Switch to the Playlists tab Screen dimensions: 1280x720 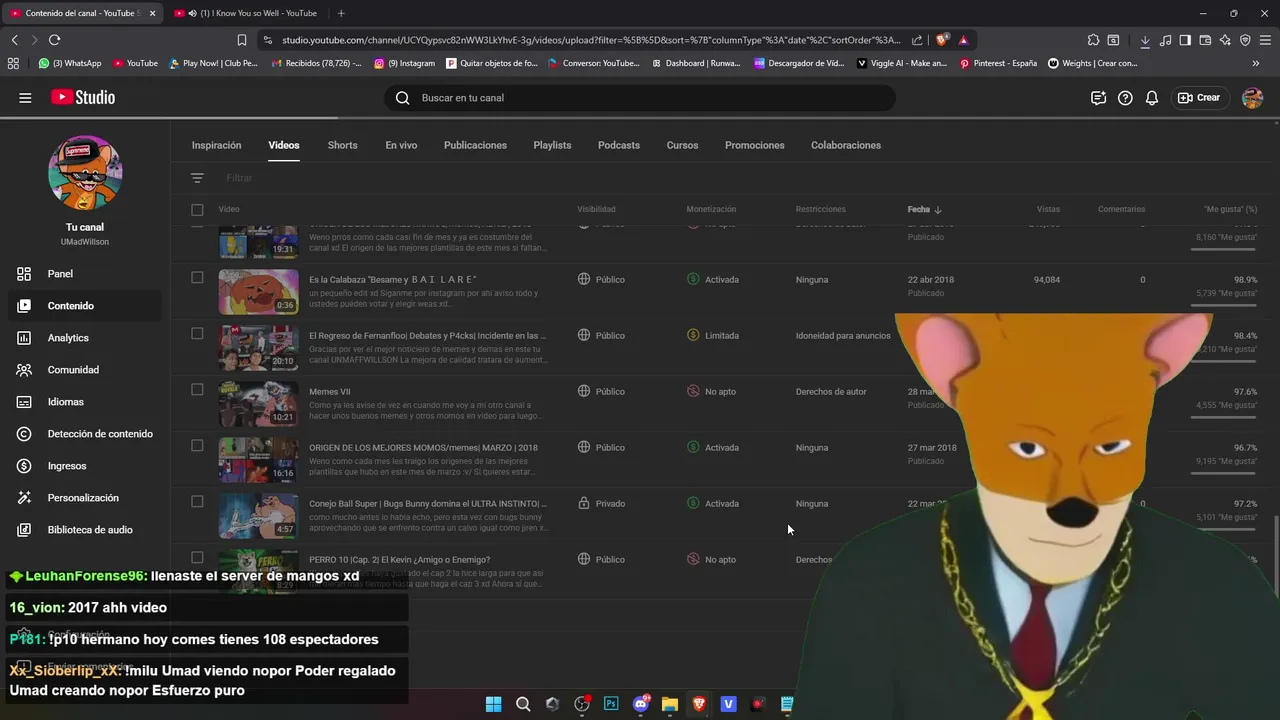coord(552,145)
